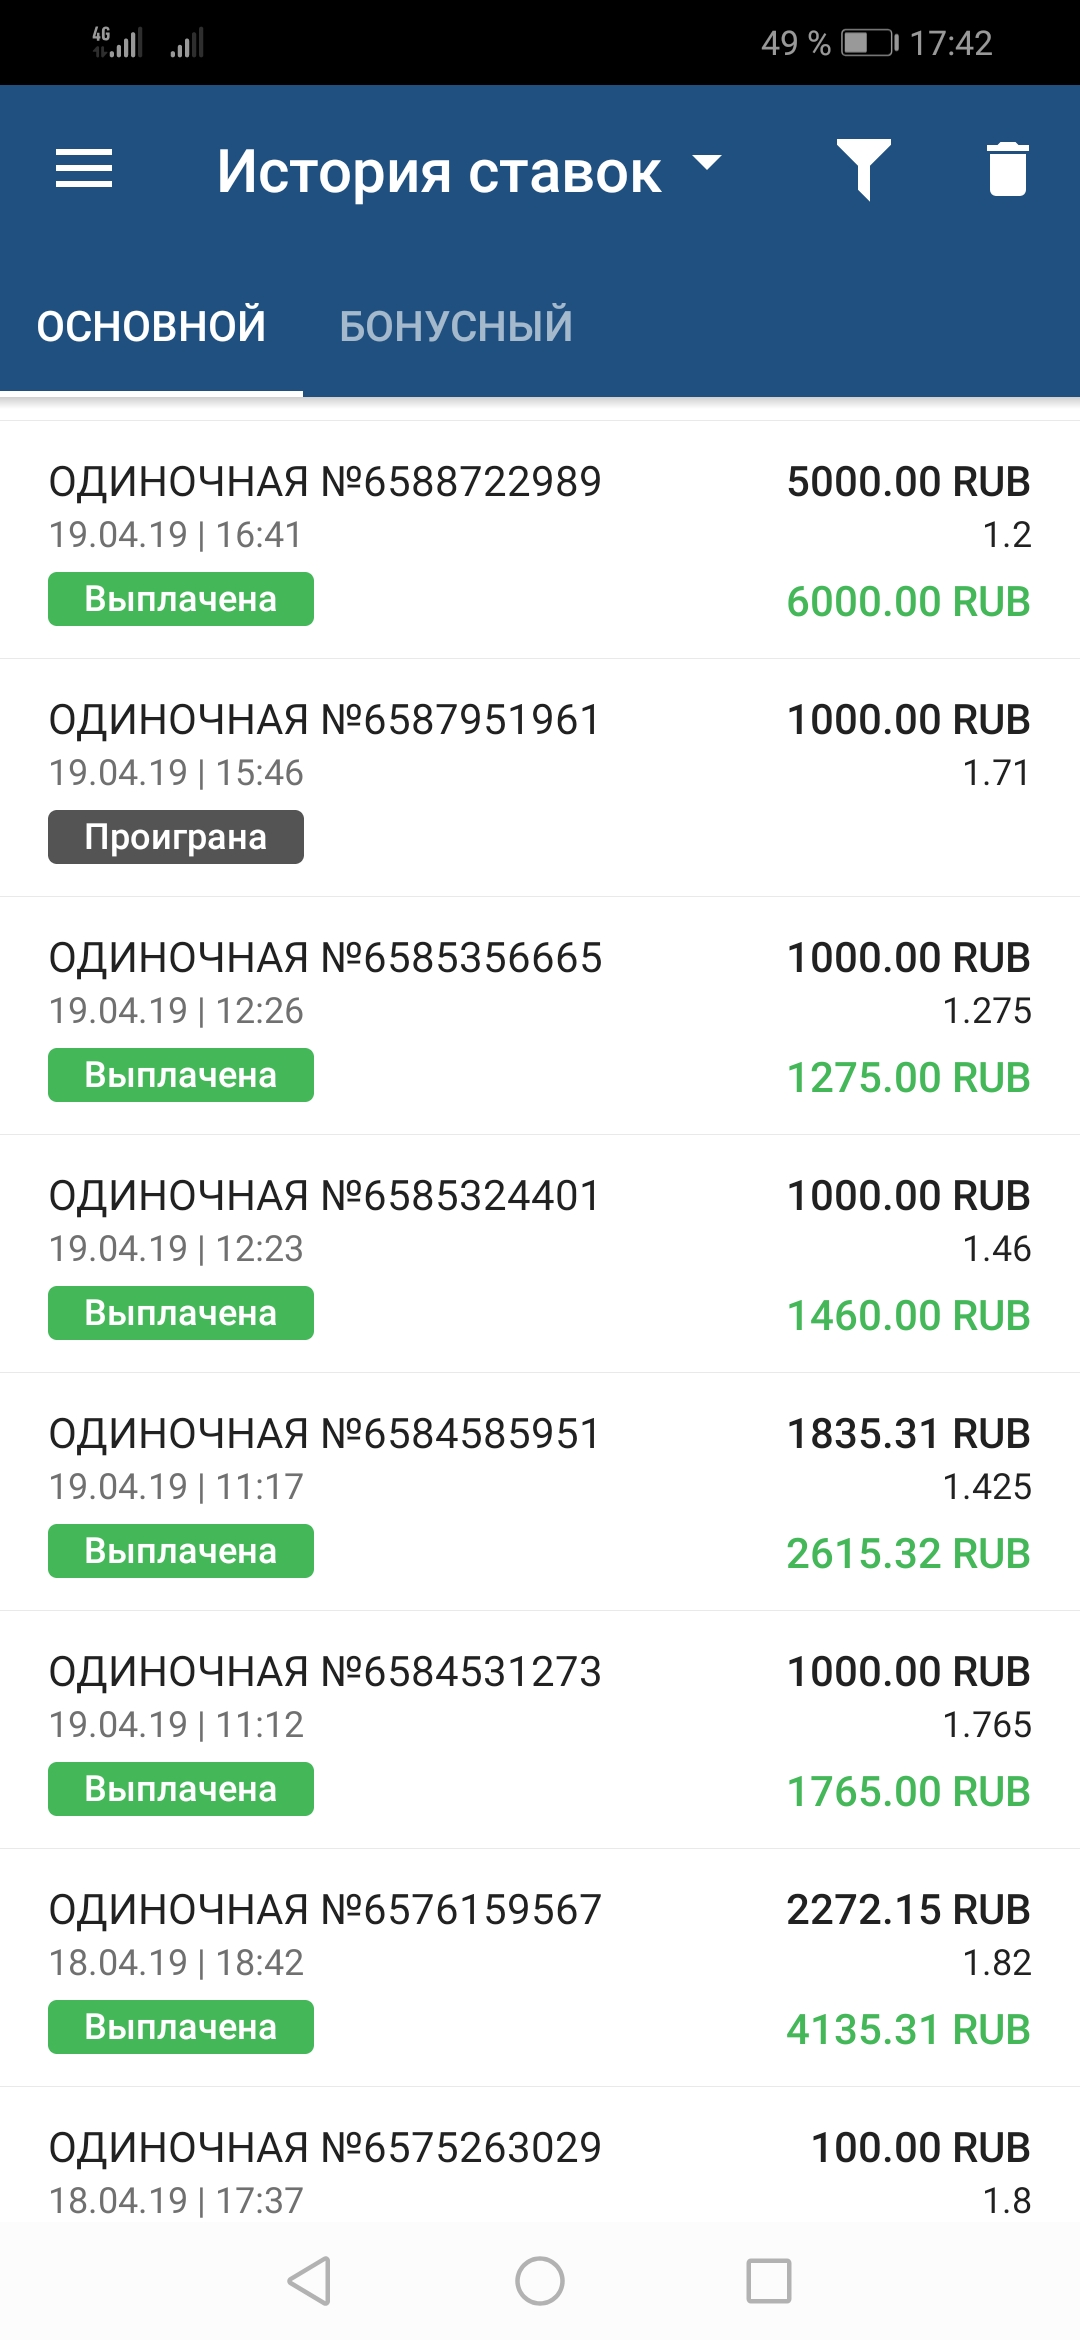
Task: Tap the trash bin delete icon
Action: click(1007, 169)
